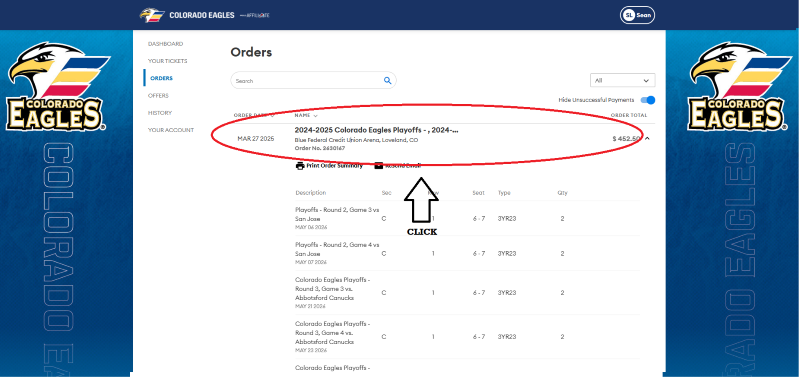Viewport: 800px width, 379px height.
Task: Click Resend Email link
Action: pos(398,166)
